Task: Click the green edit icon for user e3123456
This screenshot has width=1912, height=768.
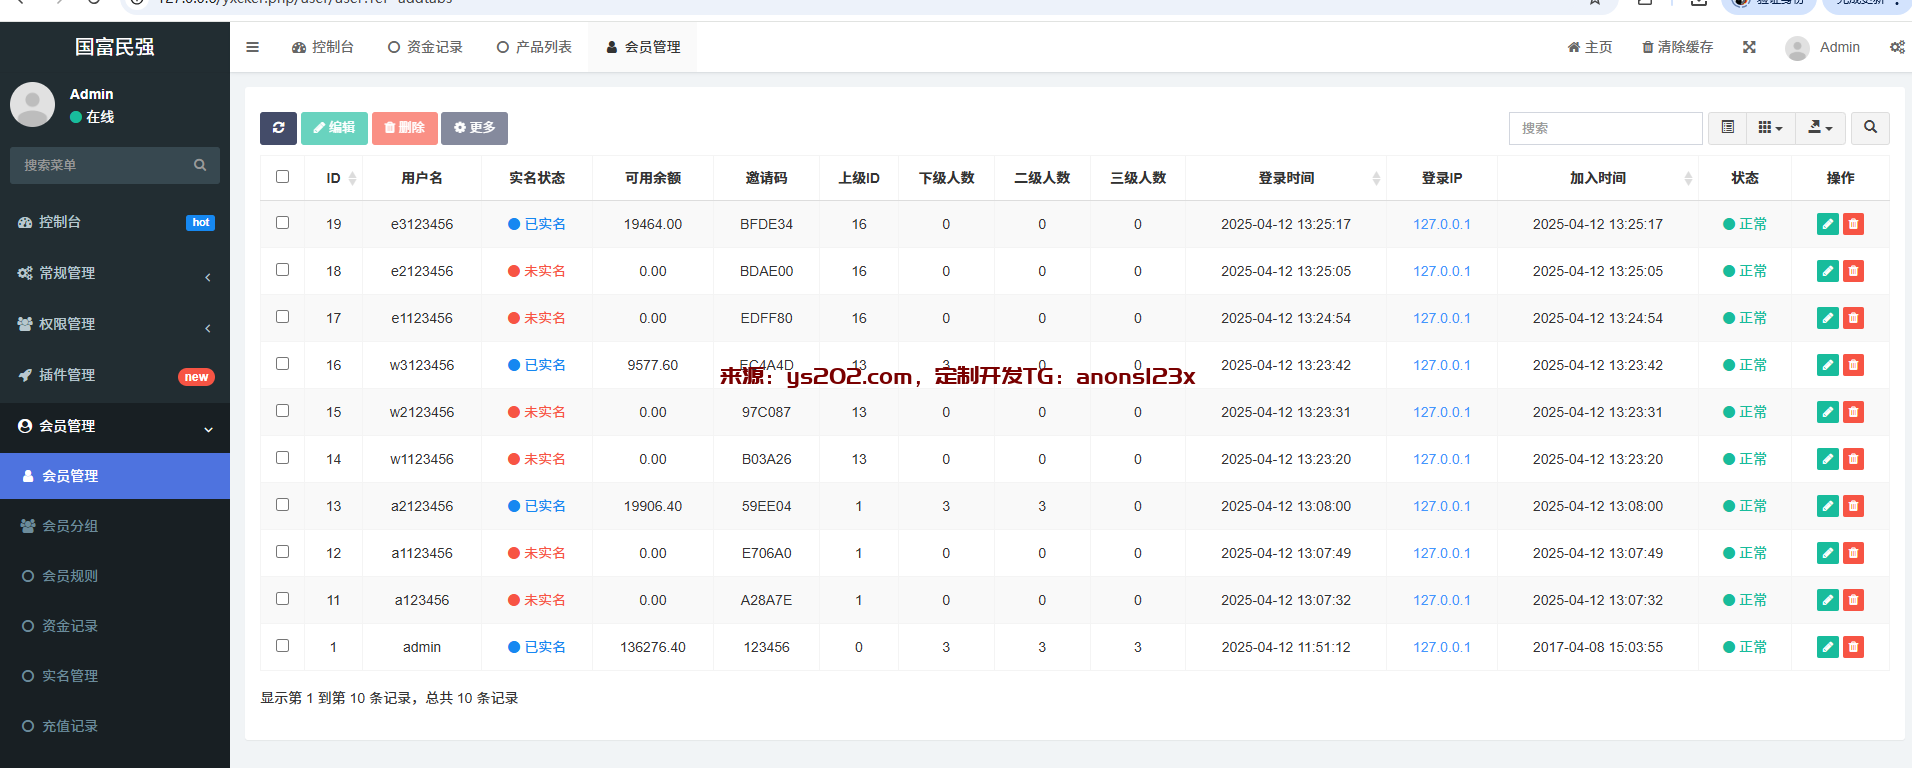Action: [1827, 224]
